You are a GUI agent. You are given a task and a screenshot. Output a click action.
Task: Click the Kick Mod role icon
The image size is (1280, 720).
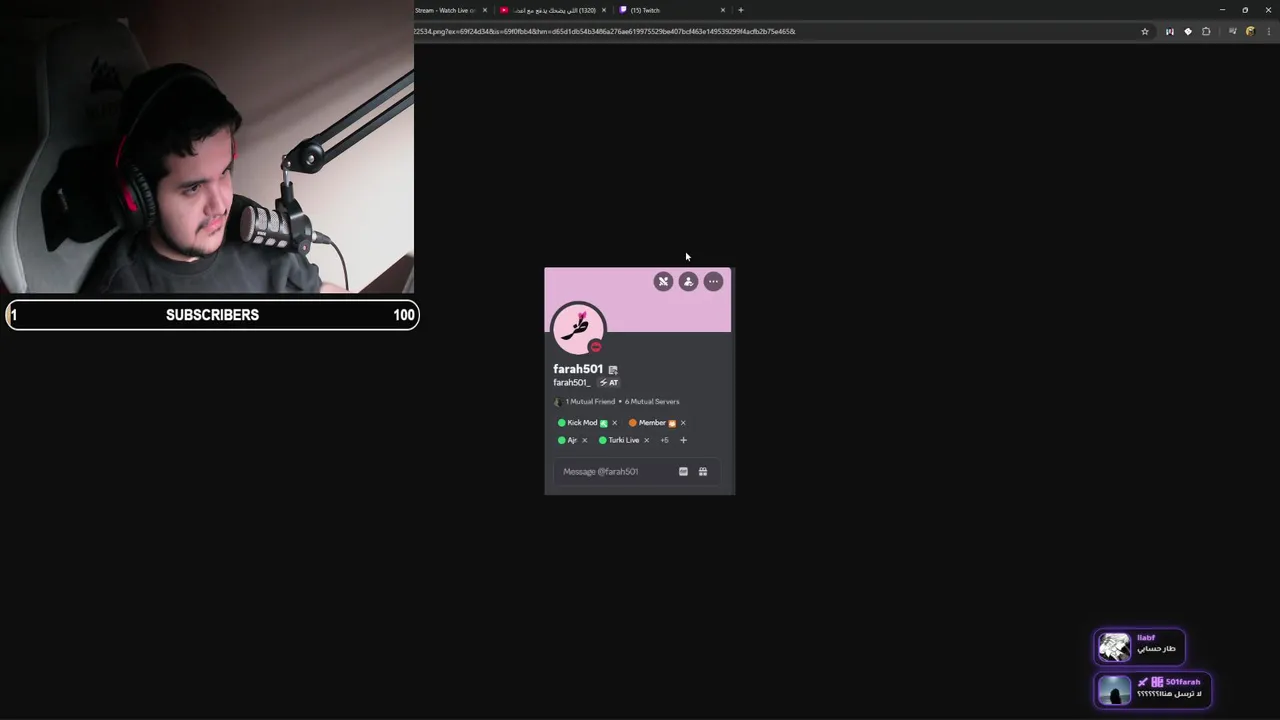click(603, 423)
